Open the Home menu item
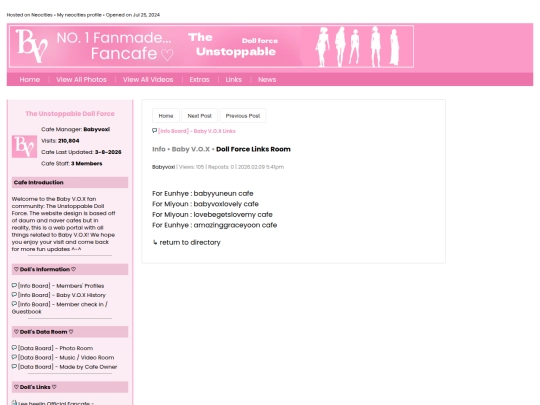Image resolution: width=540 pixels, height=405 pixels. pyautogui.click(x=30, y=80)
